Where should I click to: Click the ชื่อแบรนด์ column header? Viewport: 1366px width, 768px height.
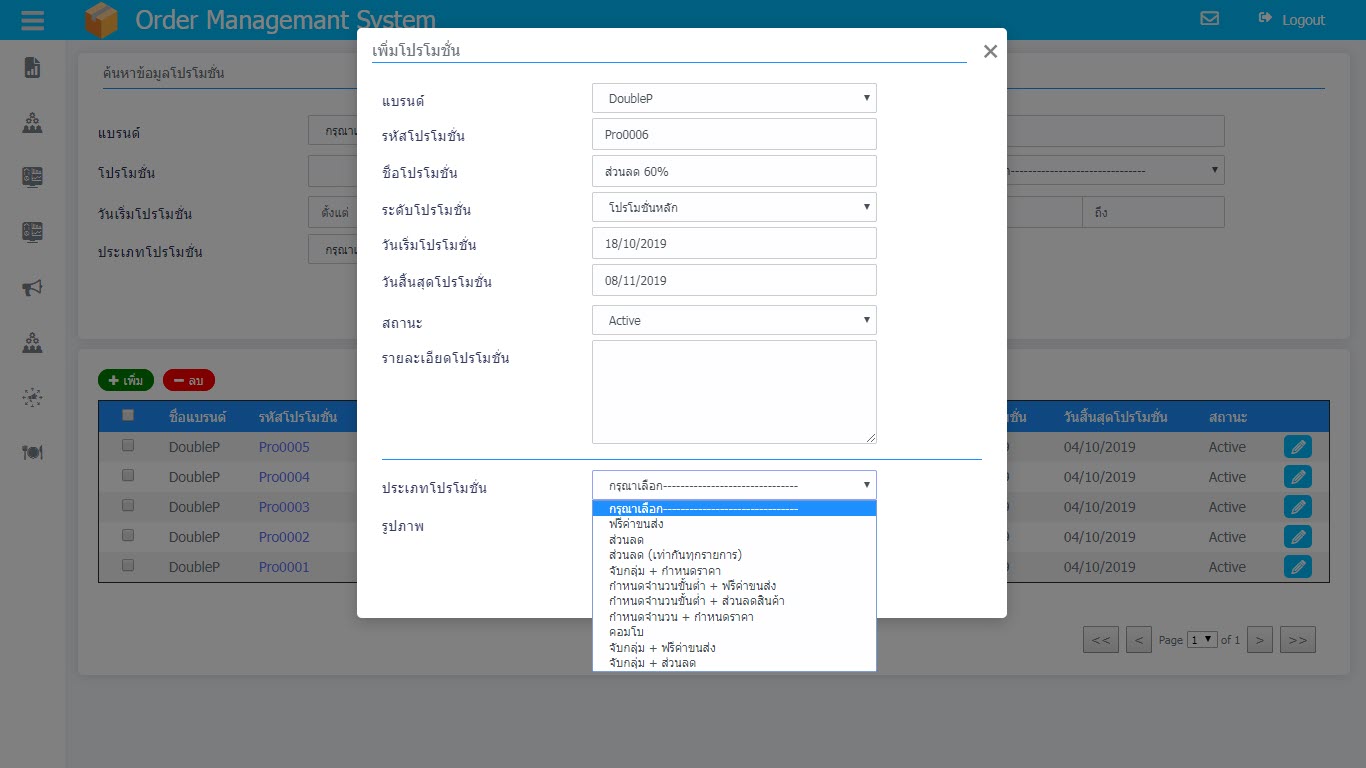(198, 417)
